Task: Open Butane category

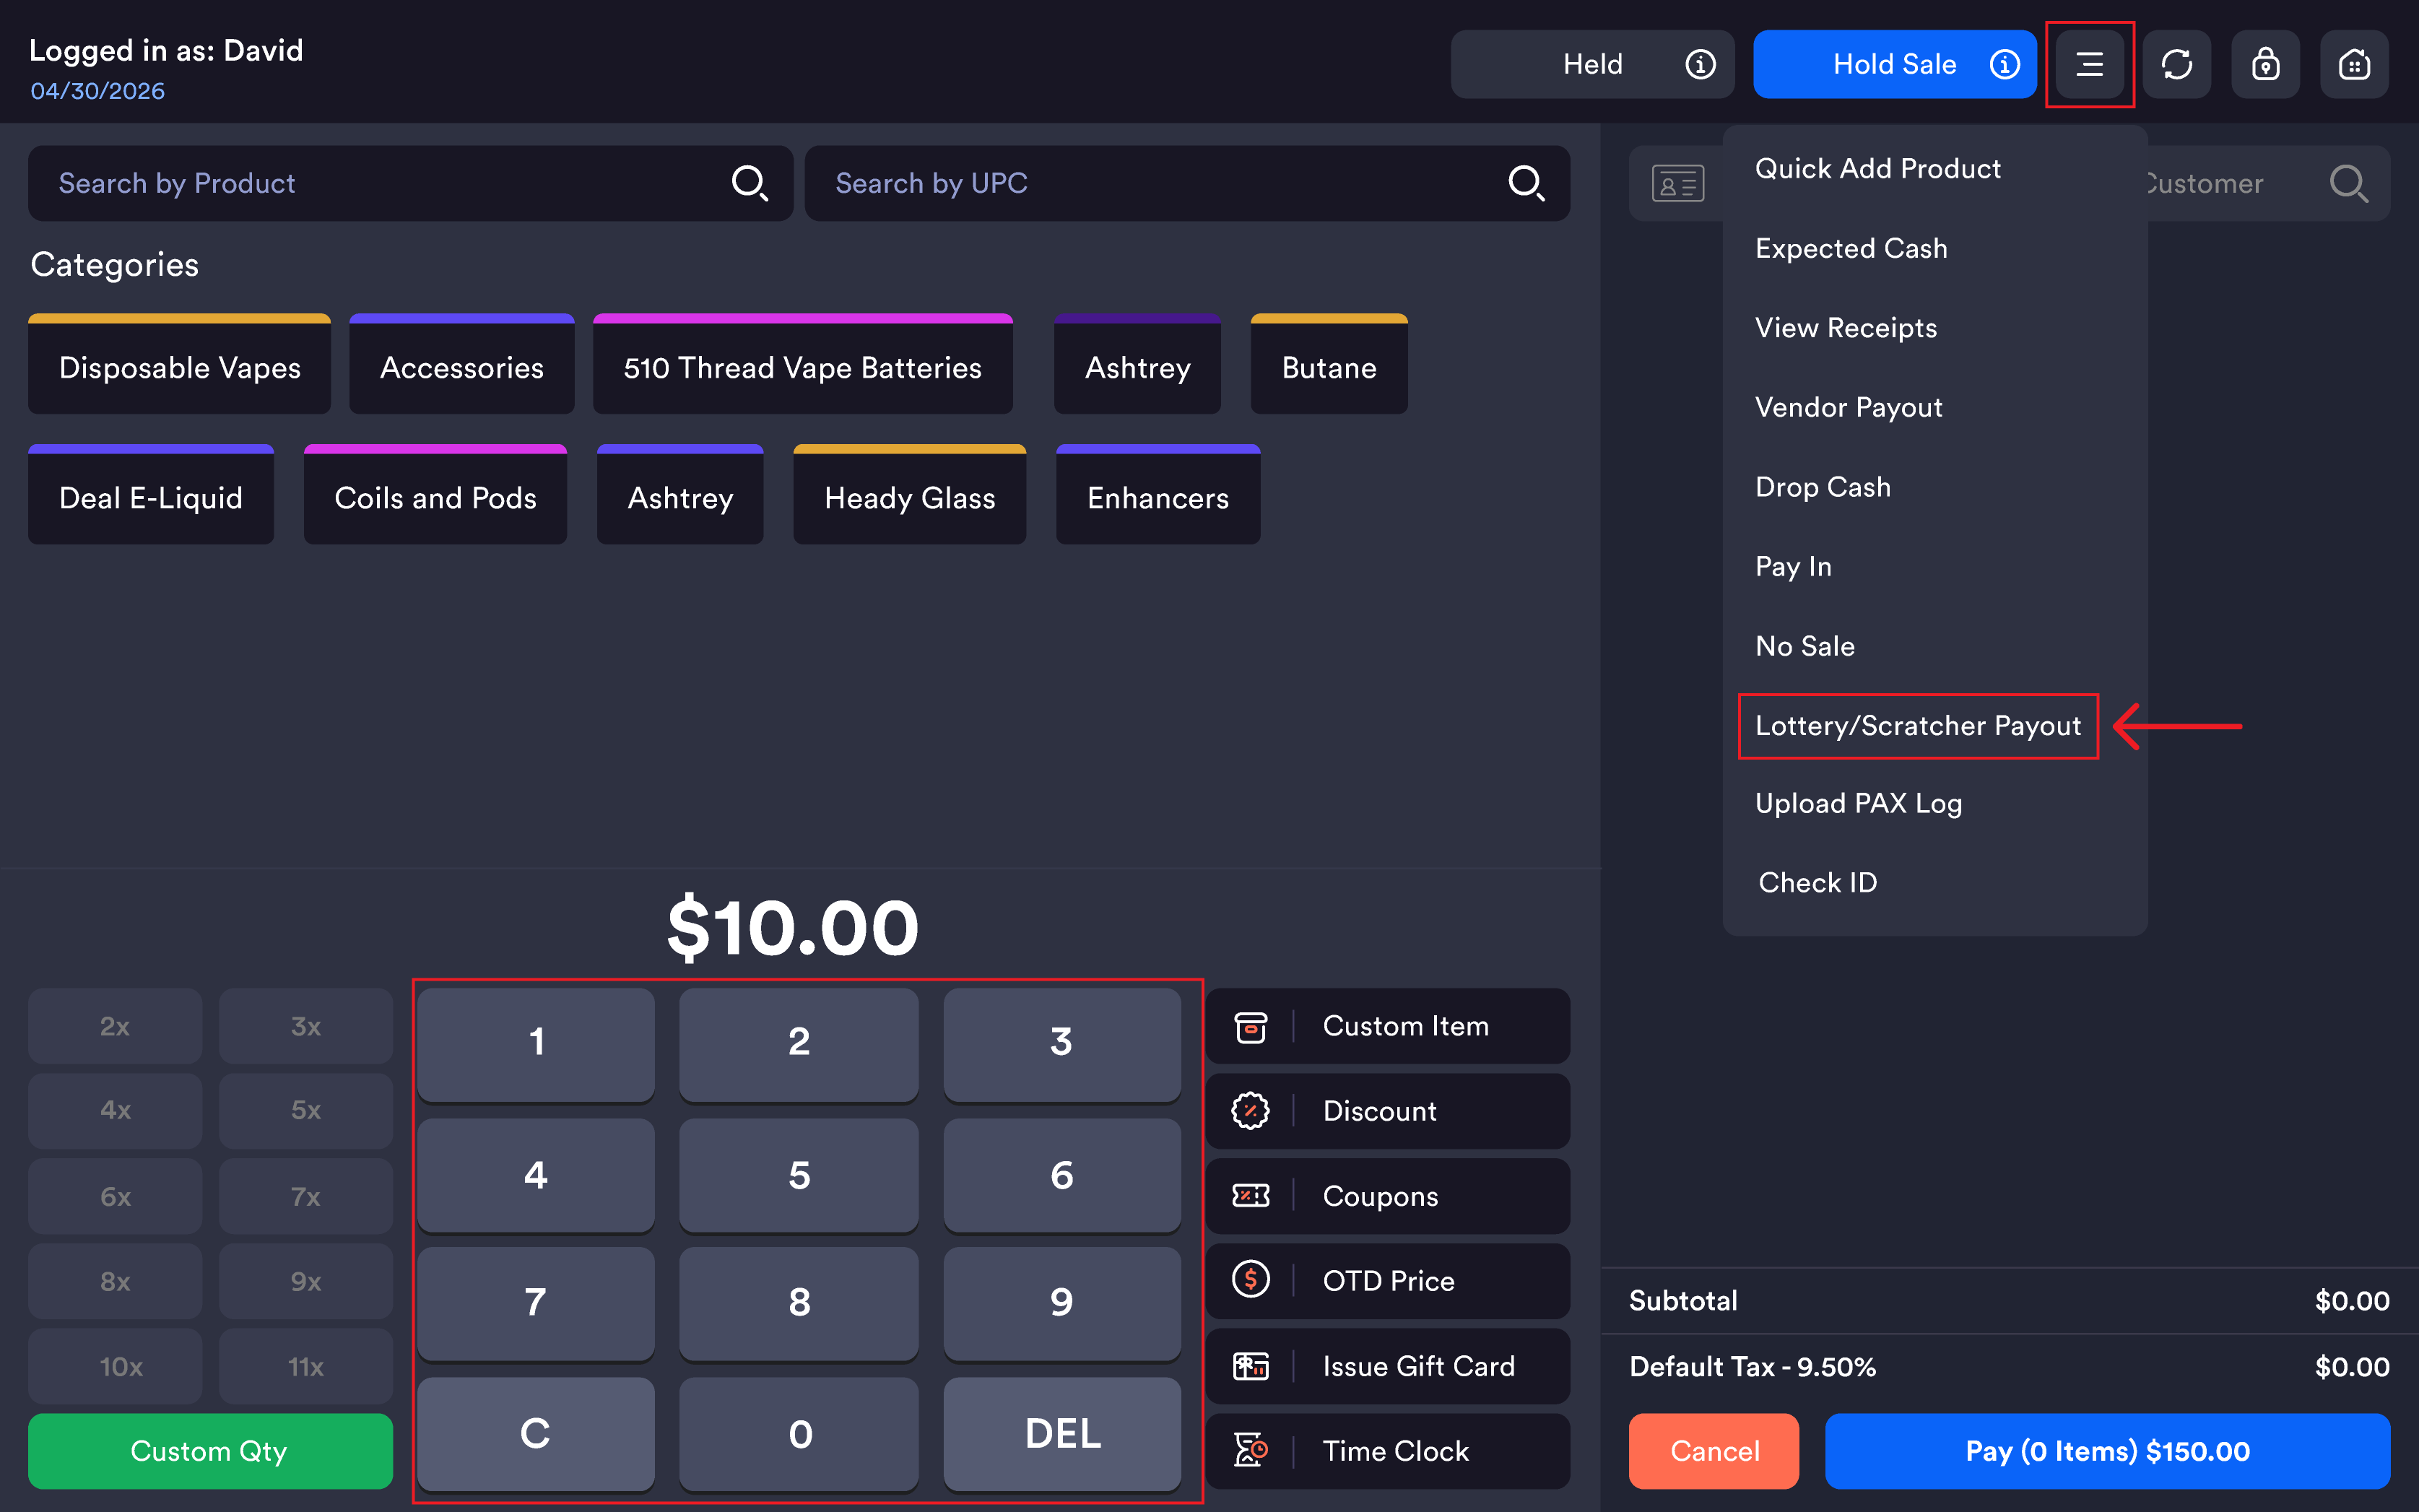Action: tap(1329, 365)
